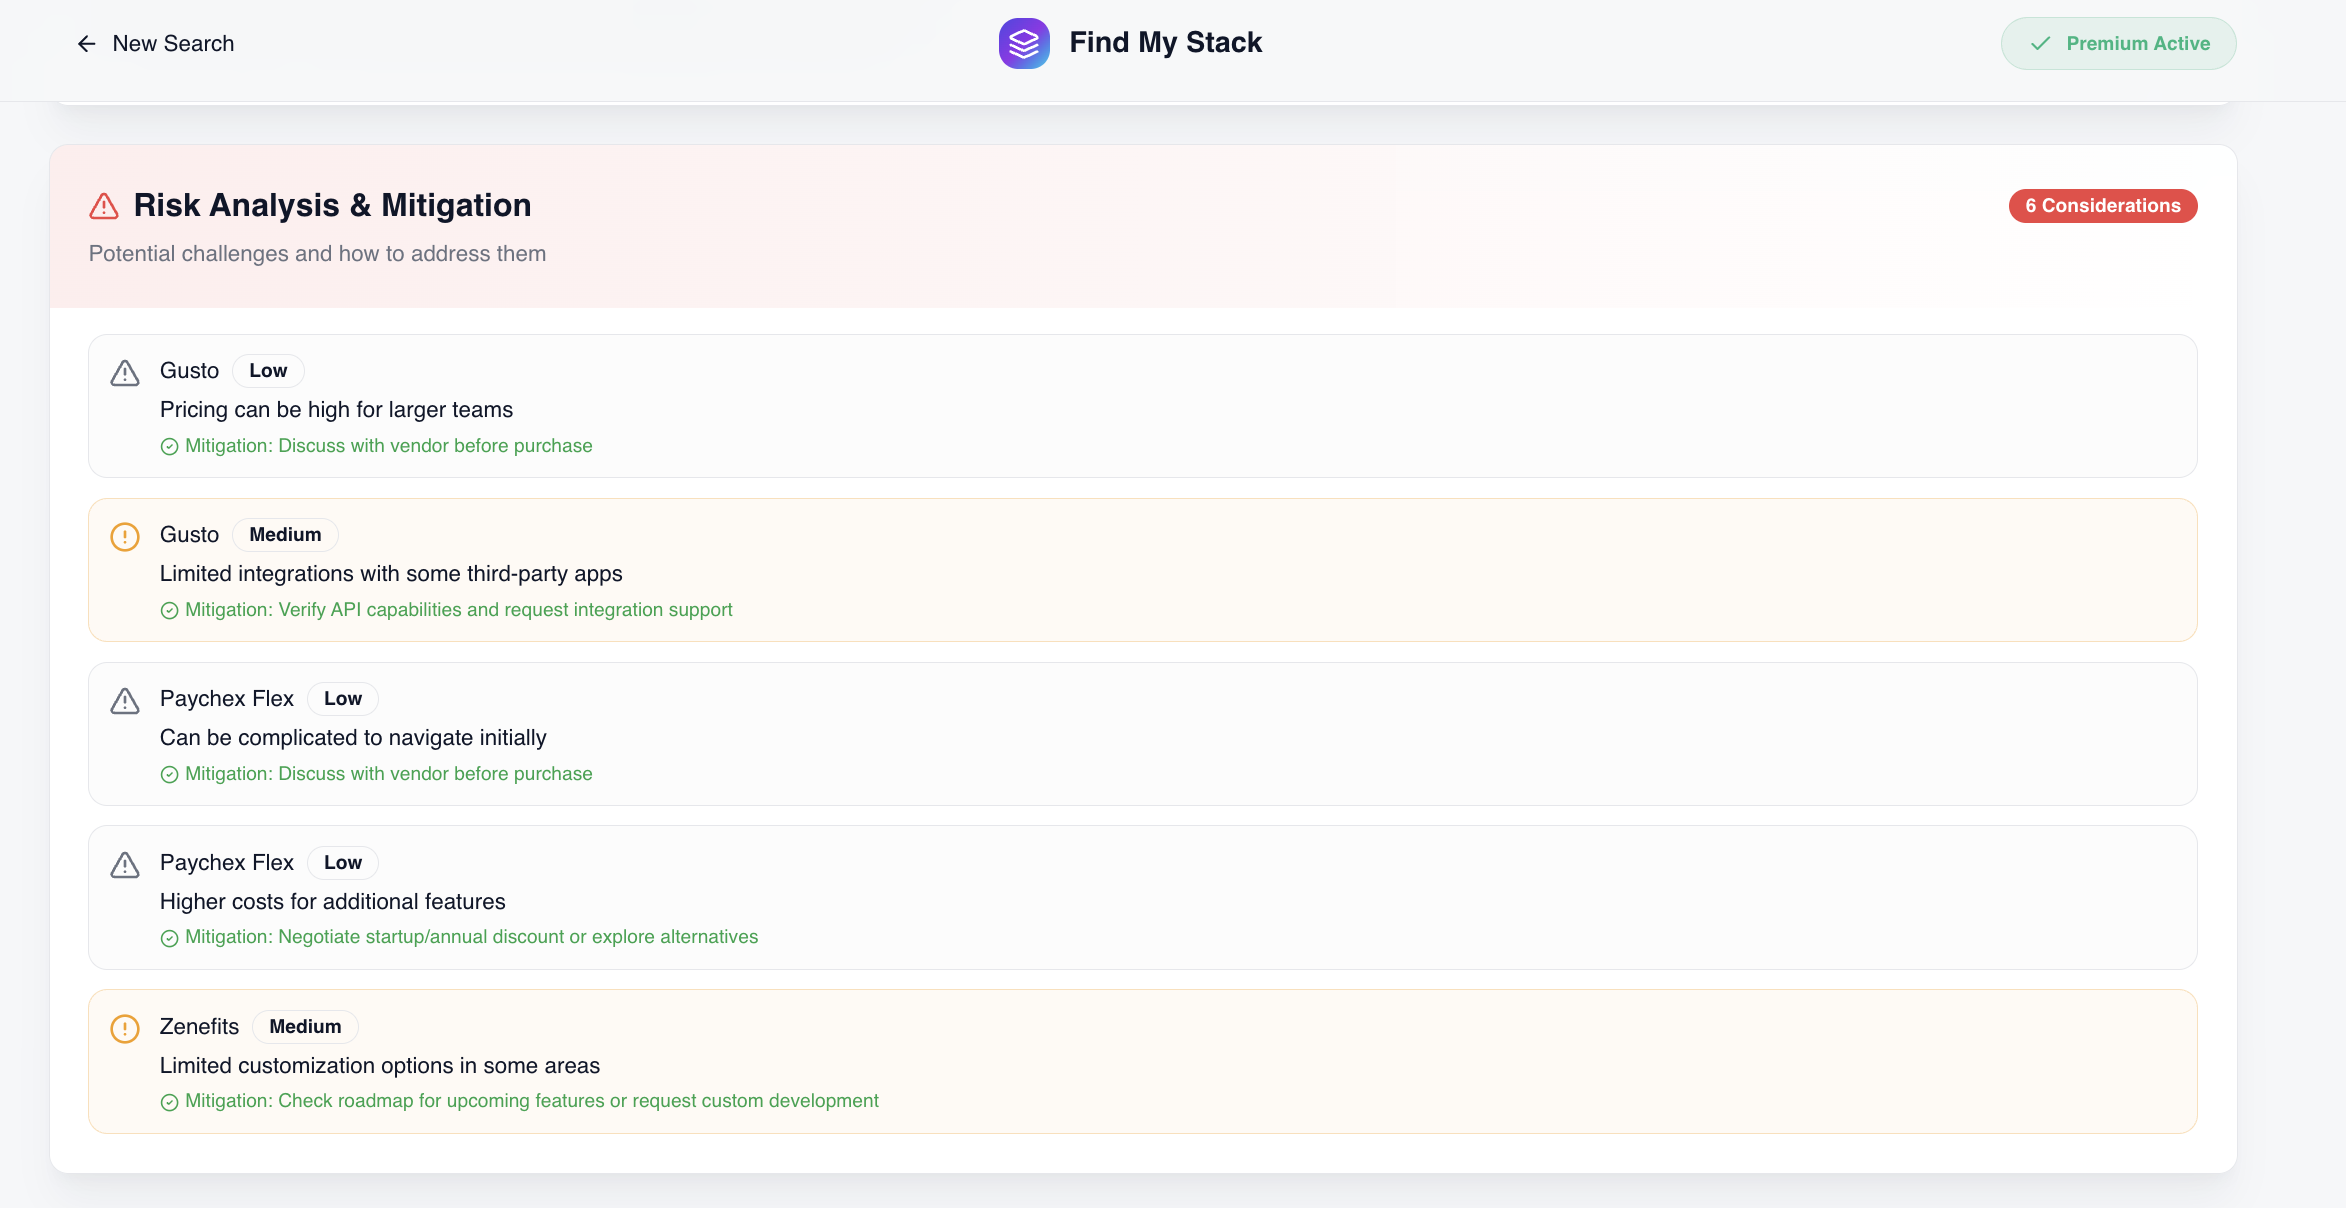Click the green checkmark on Gusto's pricing mitigation

tap(168, 446)
